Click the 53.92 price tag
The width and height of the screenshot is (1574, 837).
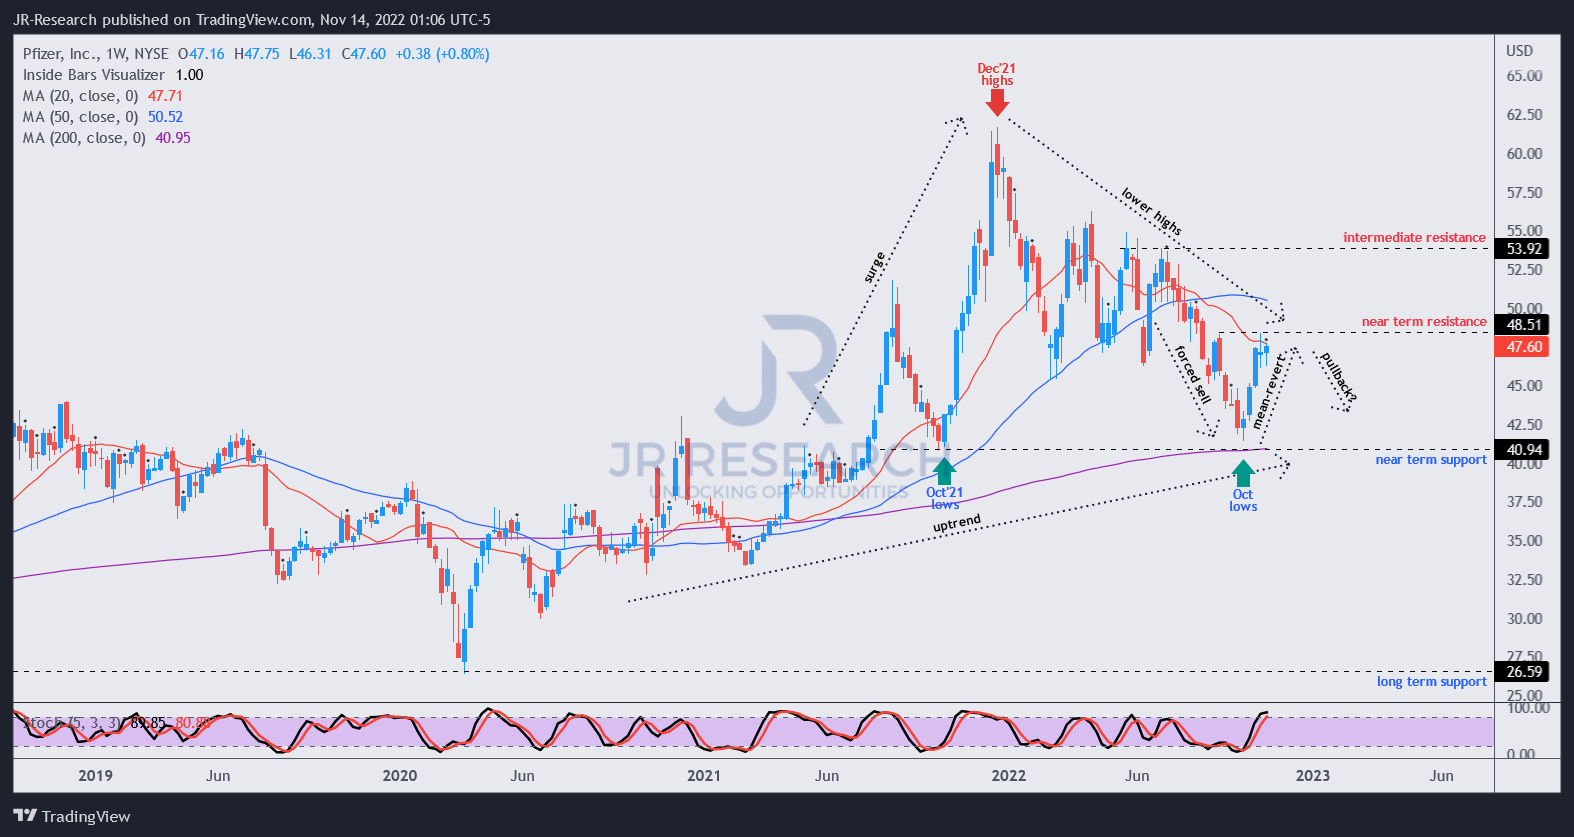coord(1524,249)
